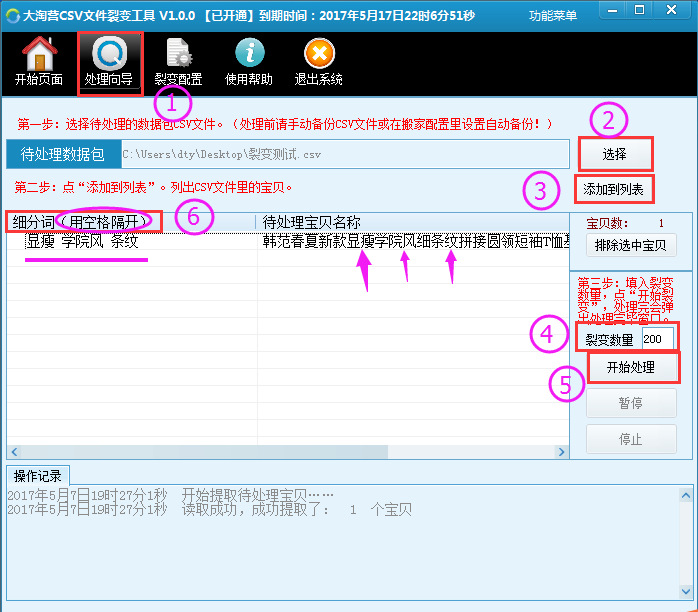Minimize the application window

[613, 11]
